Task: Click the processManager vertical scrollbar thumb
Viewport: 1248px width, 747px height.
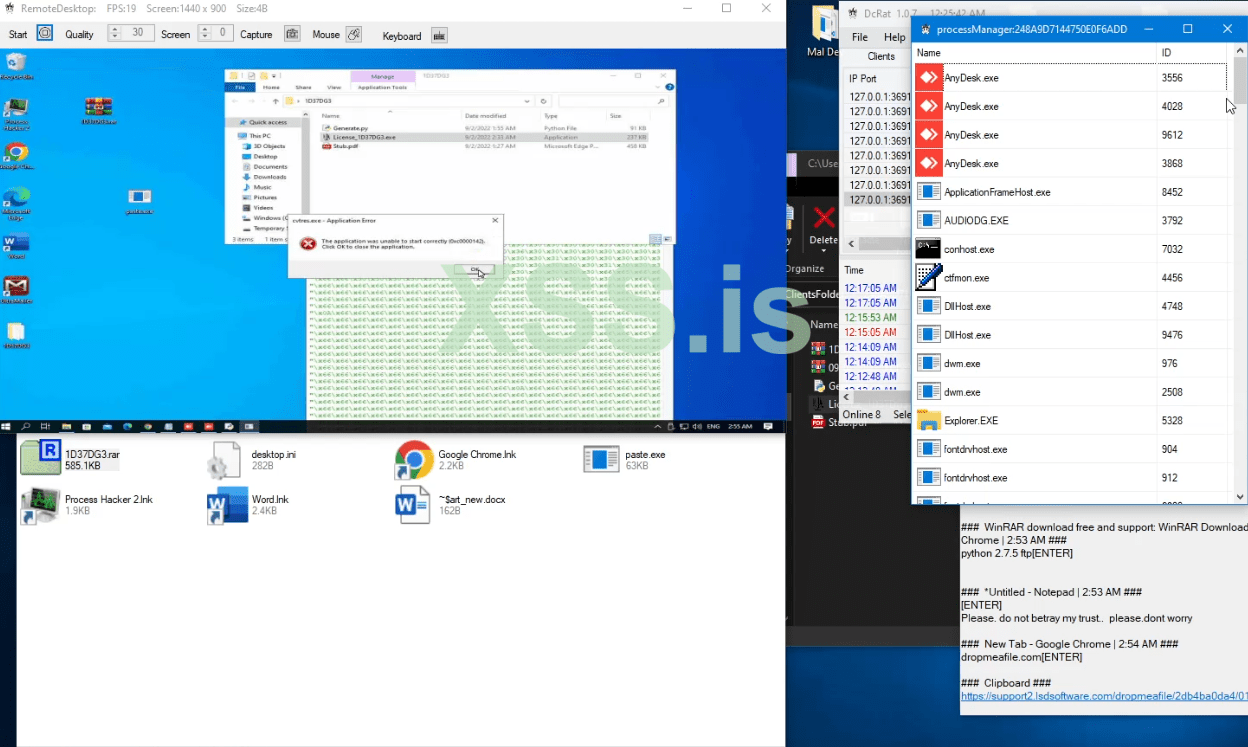Action: (x=1240, y=81)
